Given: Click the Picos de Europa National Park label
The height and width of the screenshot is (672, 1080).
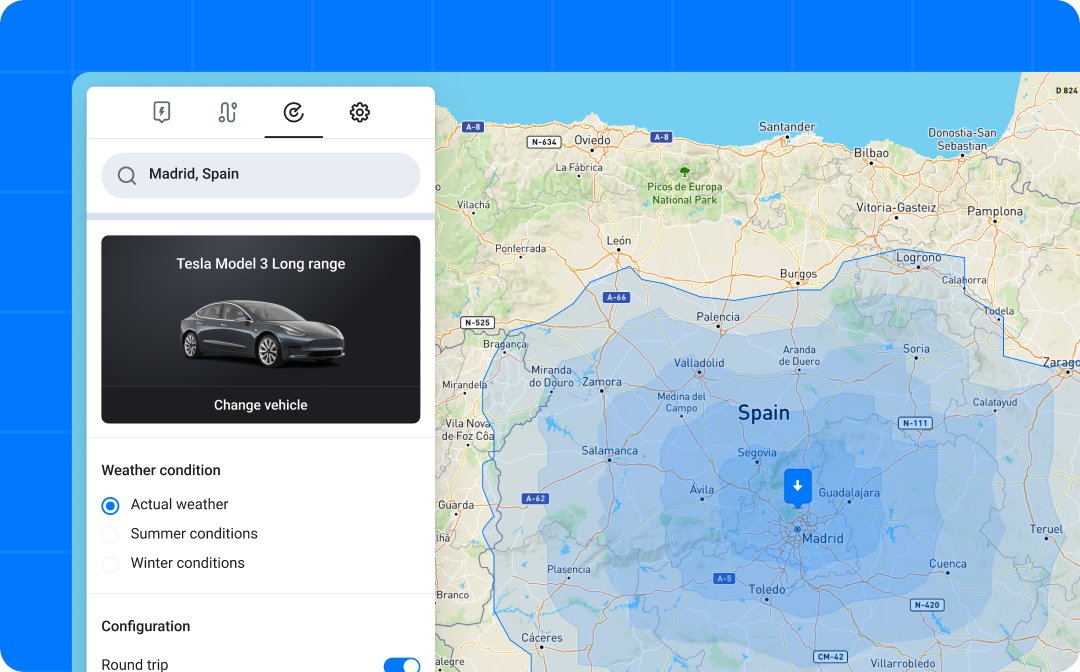Looking at the screenshot, I should pos(685,193).
